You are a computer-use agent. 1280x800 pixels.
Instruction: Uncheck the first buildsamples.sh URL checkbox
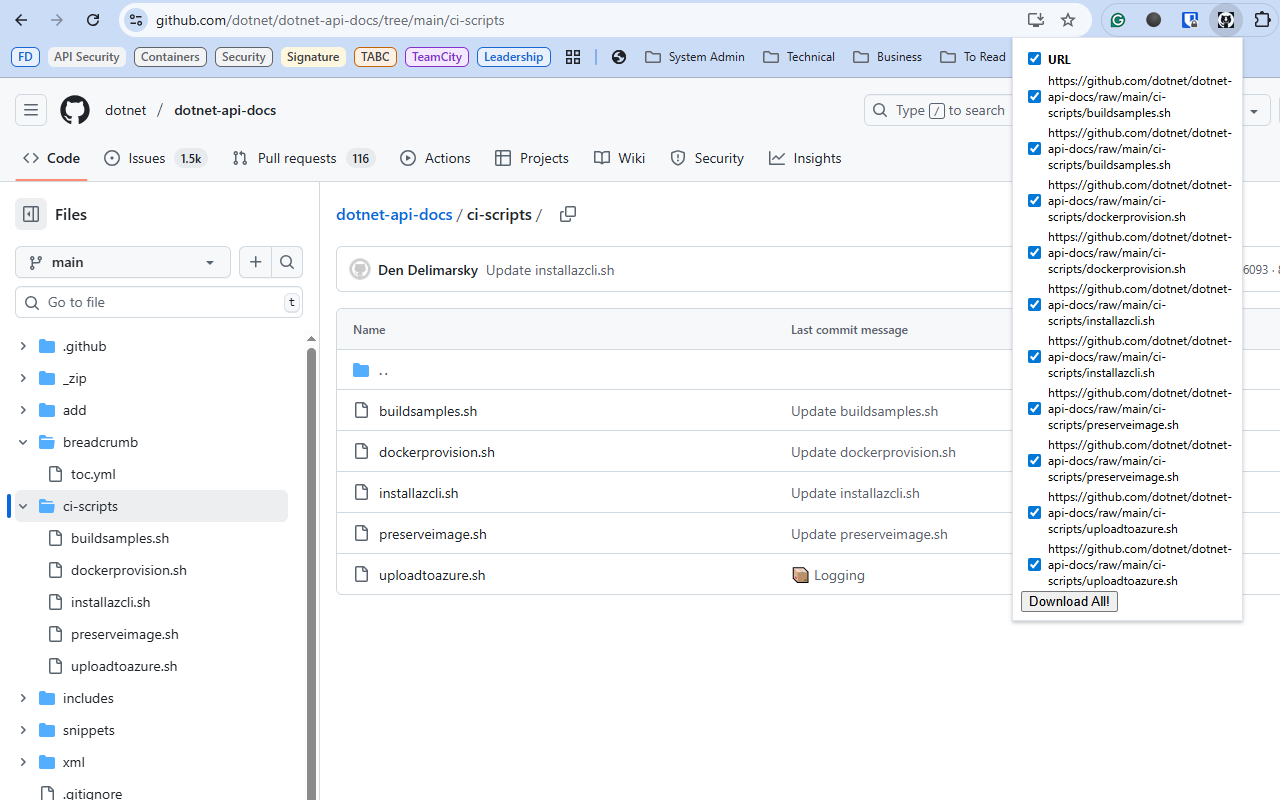click(1034, 97)
